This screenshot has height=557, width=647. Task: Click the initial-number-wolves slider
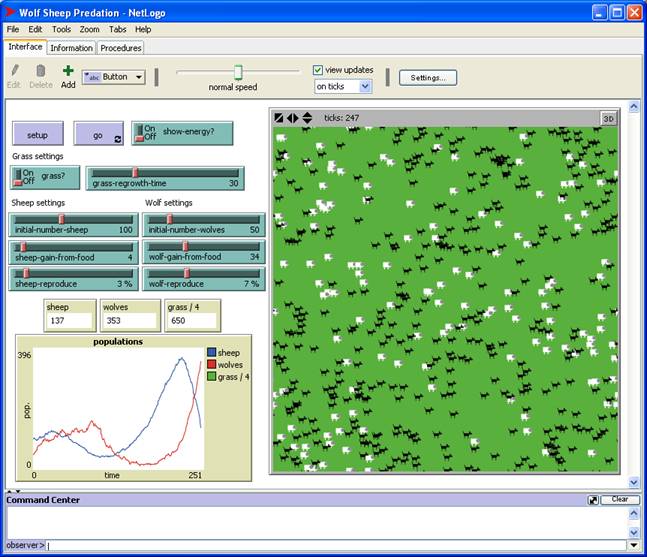(204, 225)
